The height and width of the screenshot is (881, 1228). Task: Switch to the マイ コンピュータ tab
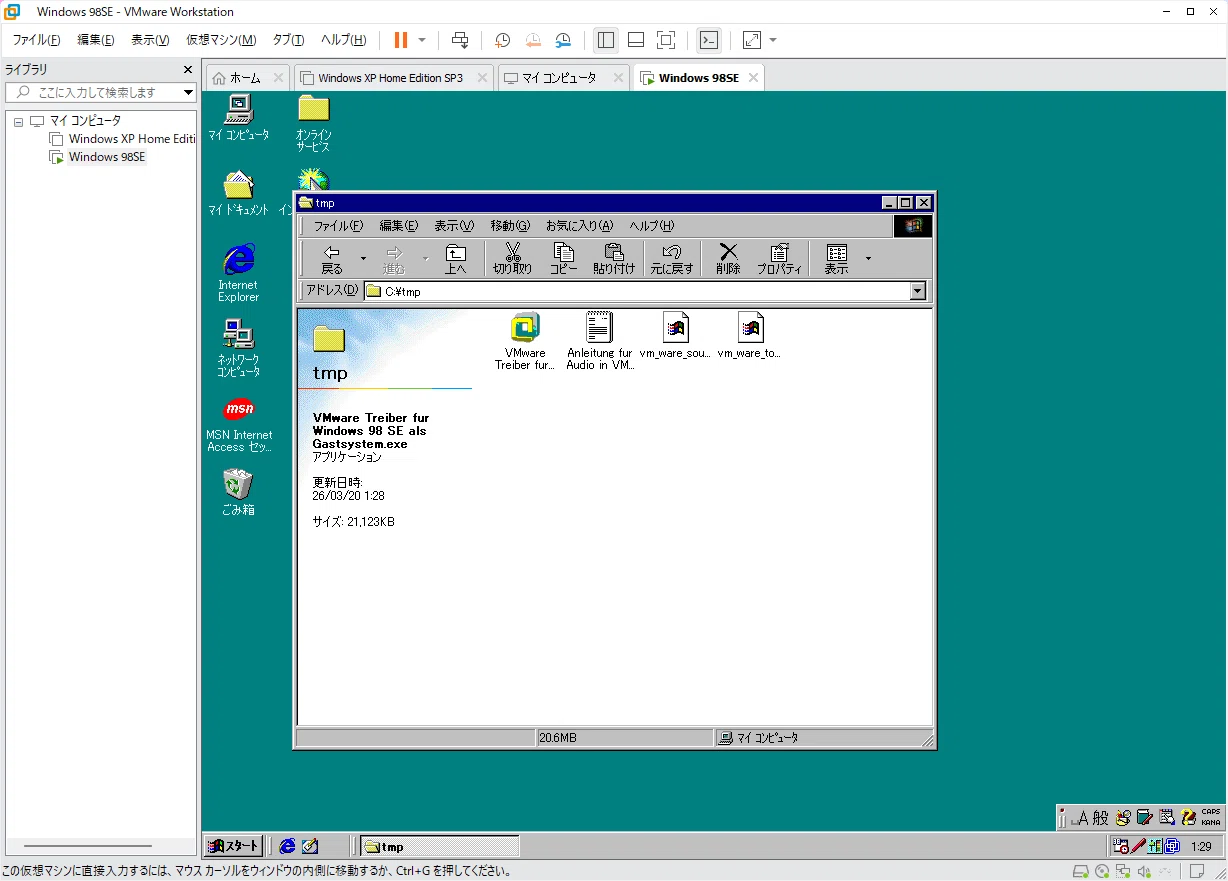(564, 78)
